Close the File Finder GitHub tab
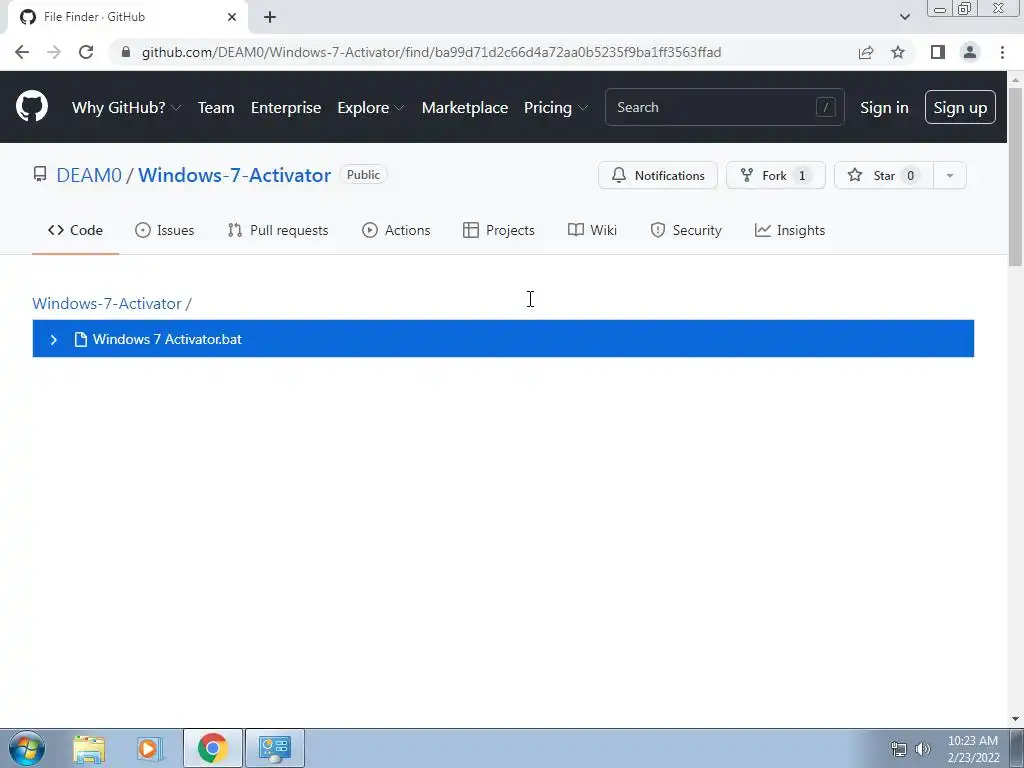Screen dimensions: 1024x768 pyautogui.click(x=232, y=17)
